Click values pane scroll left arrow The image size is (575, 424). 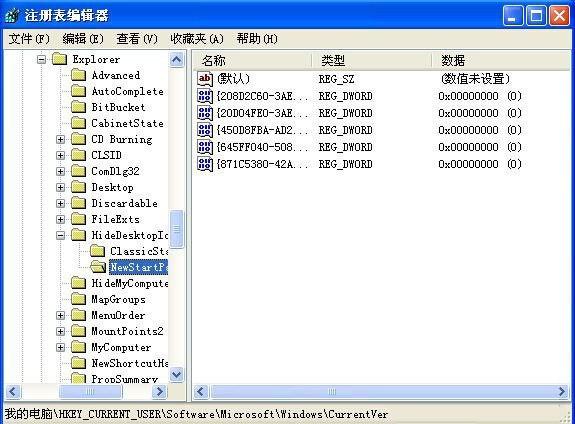point(201,392)
